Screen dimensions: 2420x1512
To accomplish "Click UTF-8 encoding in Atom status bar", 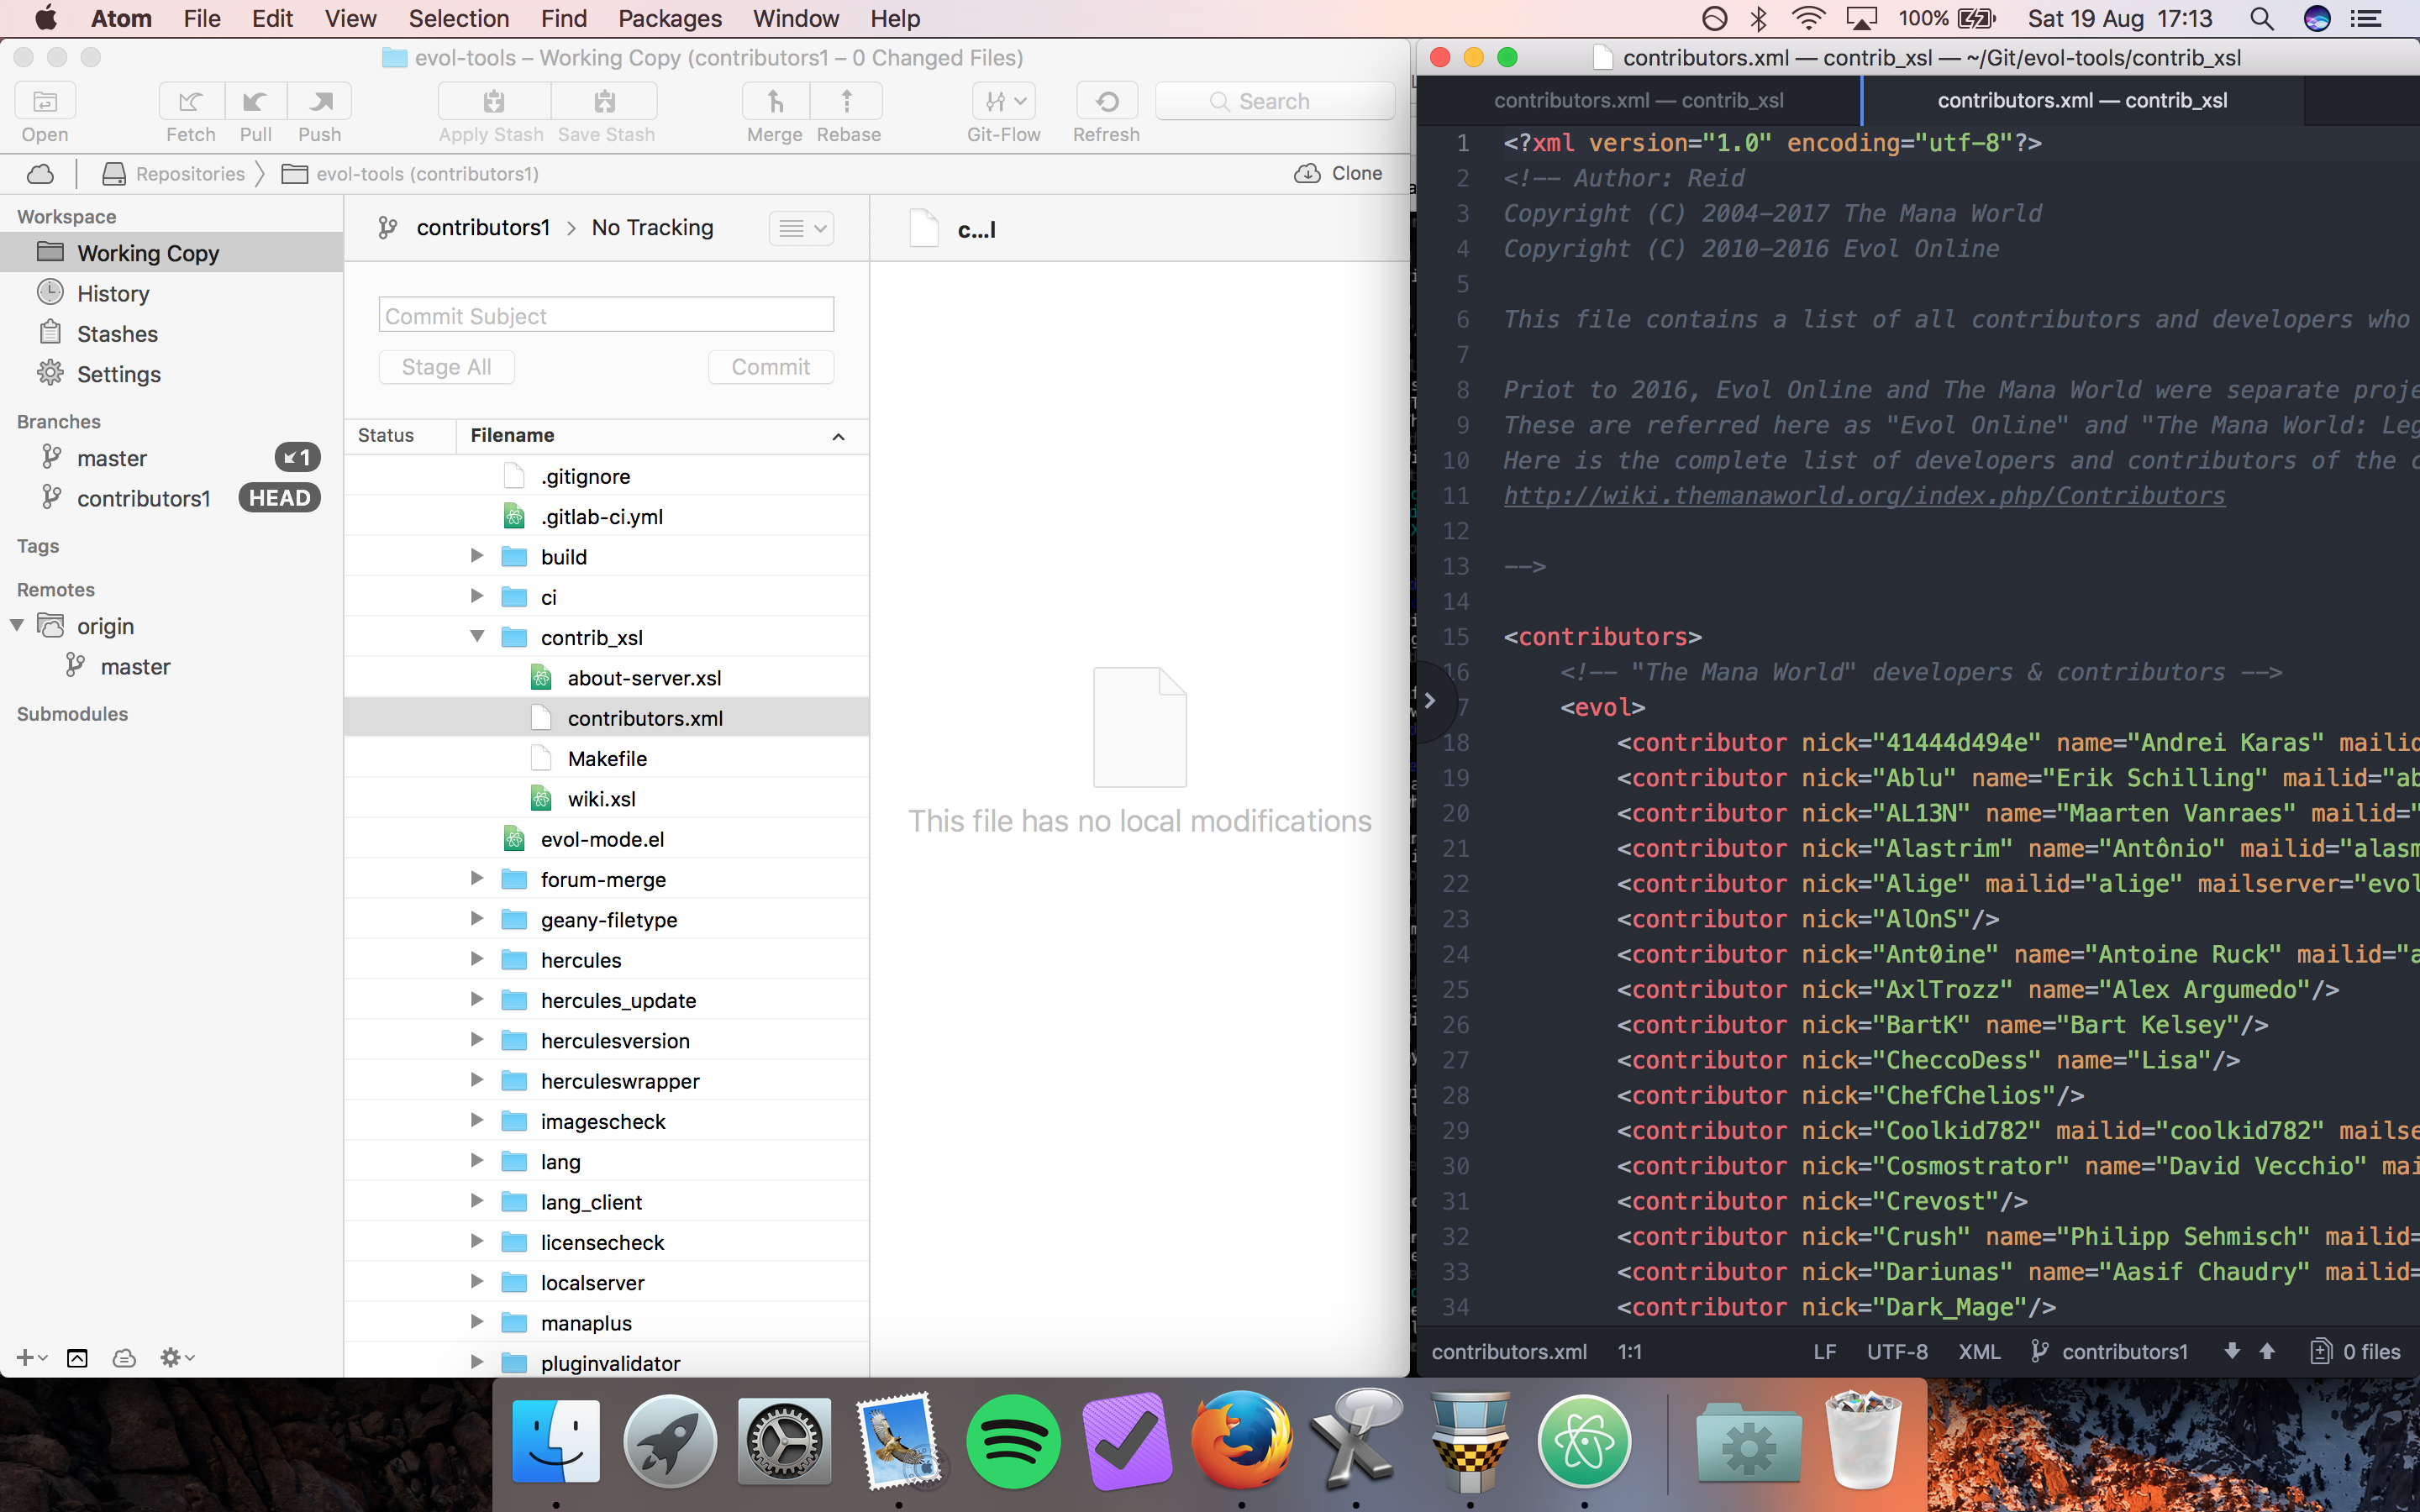I will [1897, 1351].
